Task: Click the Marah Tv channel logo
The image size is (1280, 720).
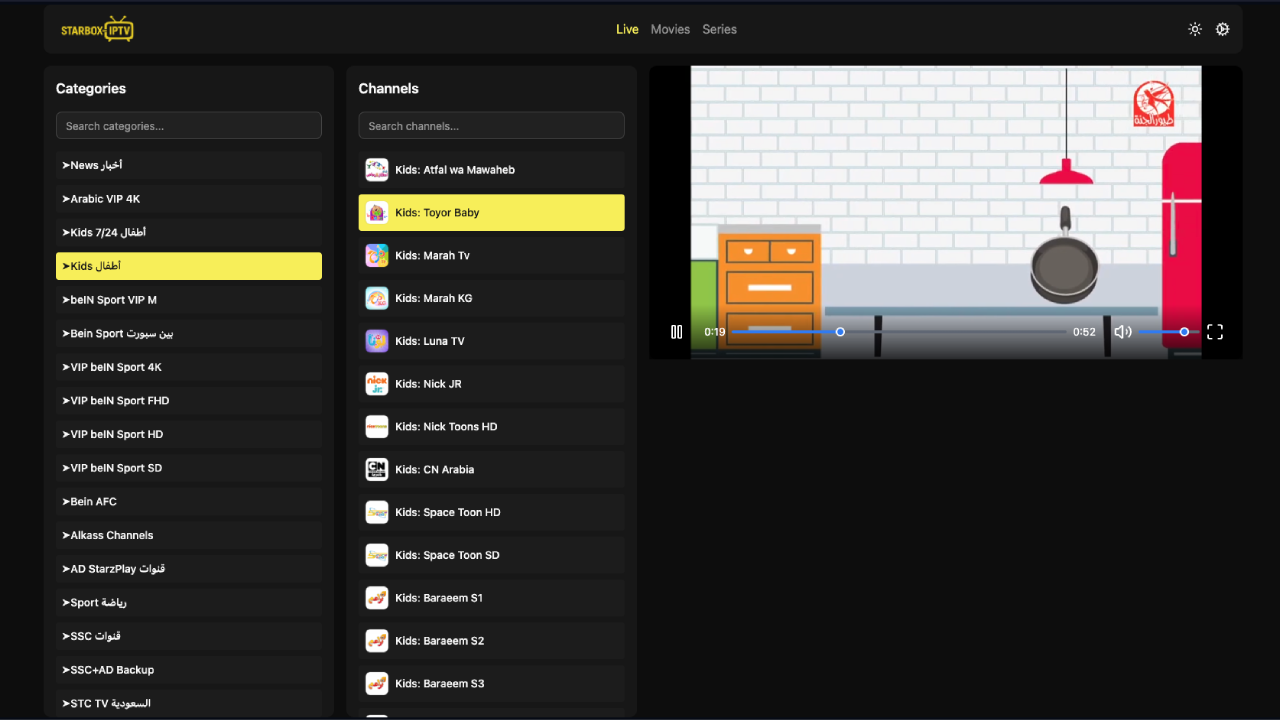Action: tap(377, 256)
